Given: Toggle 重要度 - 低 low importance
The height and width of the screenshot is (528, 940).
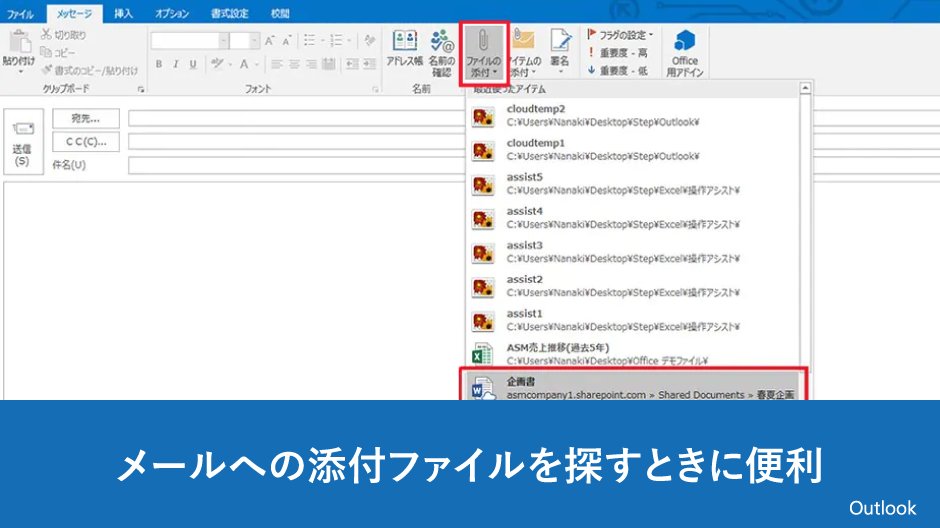Looking at the screenshot, I should [x=617, y=70].
